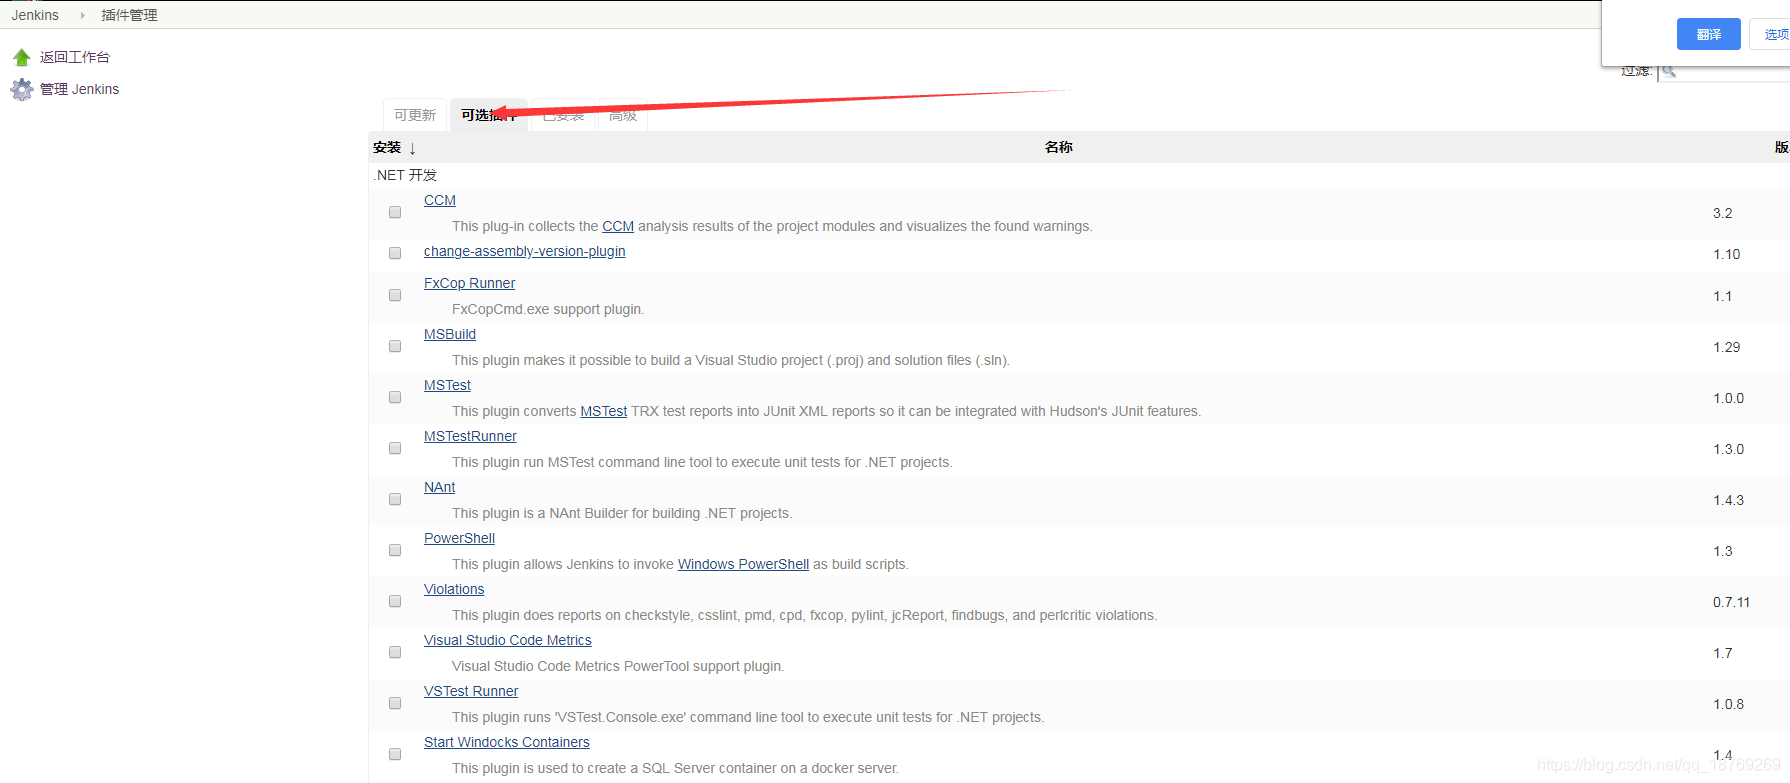1790x783 pixels.
Task: Click version 1.29 in the MSBuild row
Action: pos(1727,347)
